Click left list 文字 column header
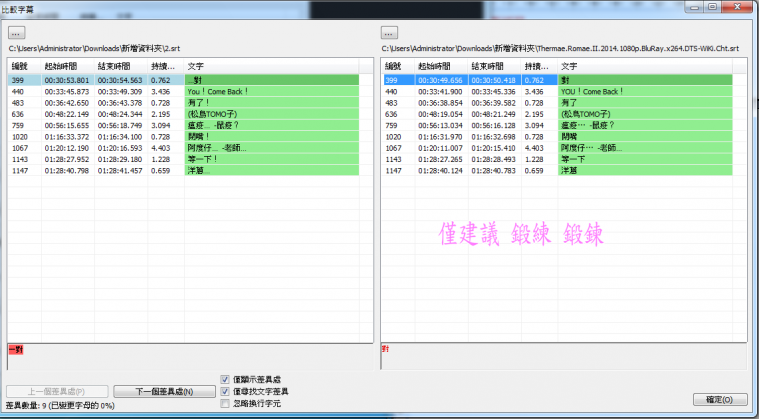Viewport: 759px width, 419px height. [x=272, y=66]
